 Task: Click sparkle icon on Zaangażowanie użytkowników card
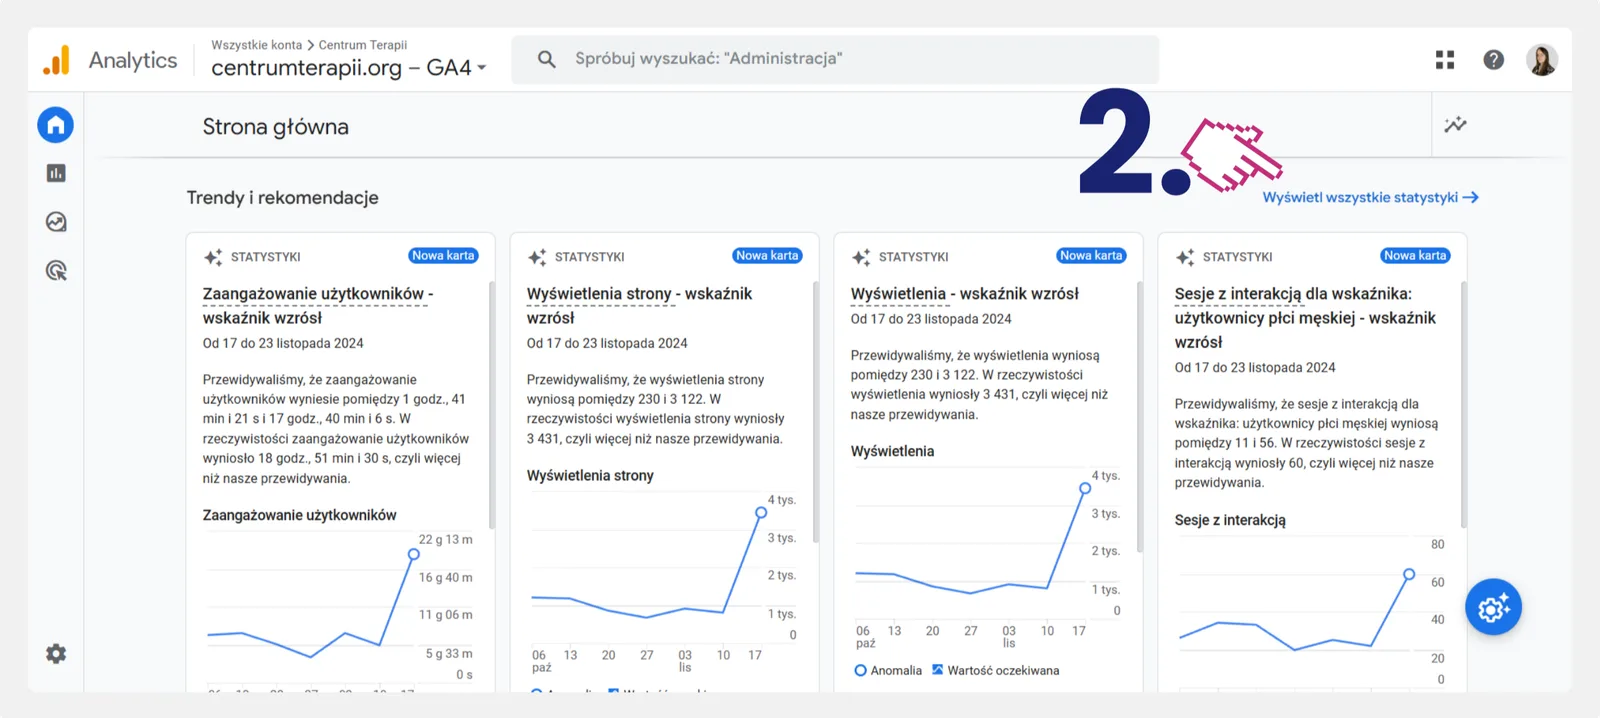(x=213, y=257)
